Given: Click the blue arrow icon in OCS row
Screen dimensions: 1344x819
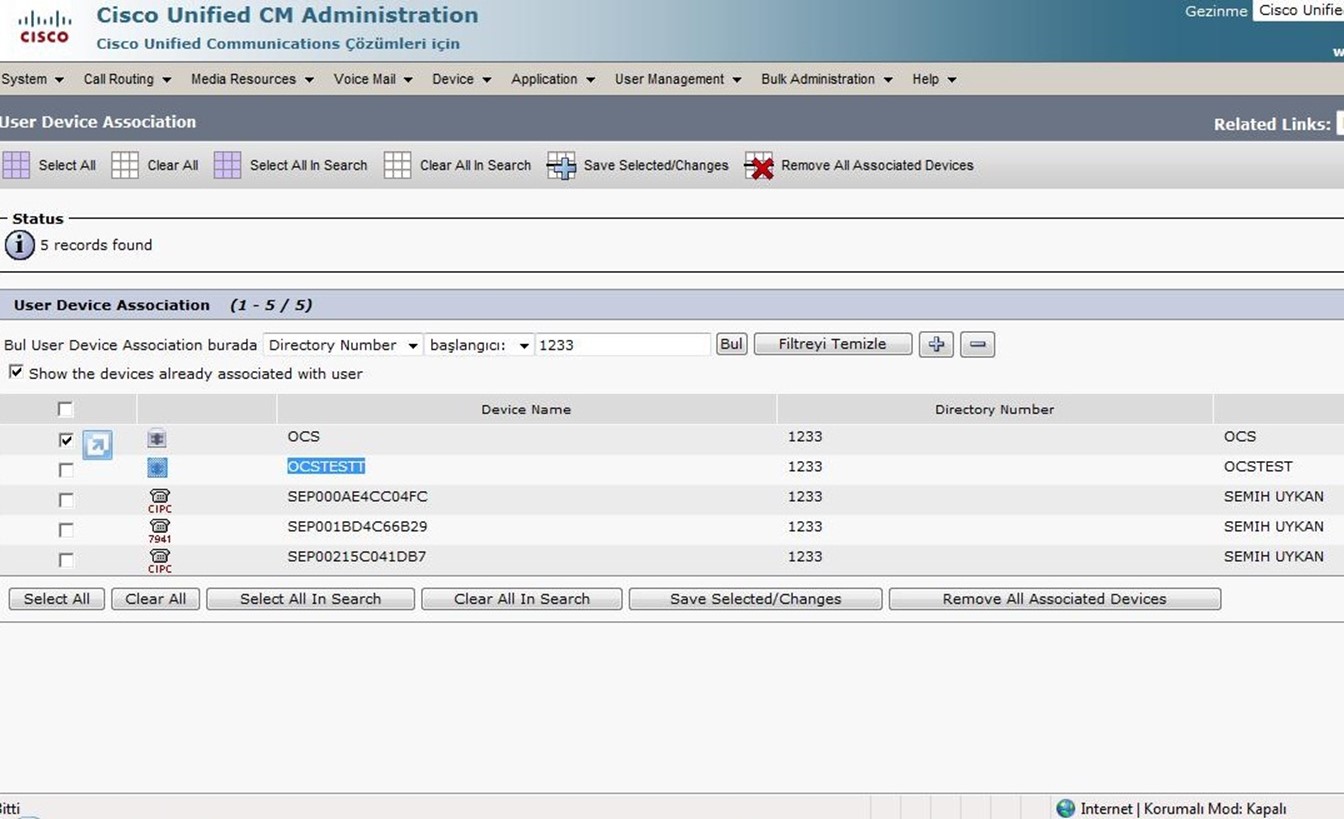Looking at the screenshot, I should click(x=97, y=444).
